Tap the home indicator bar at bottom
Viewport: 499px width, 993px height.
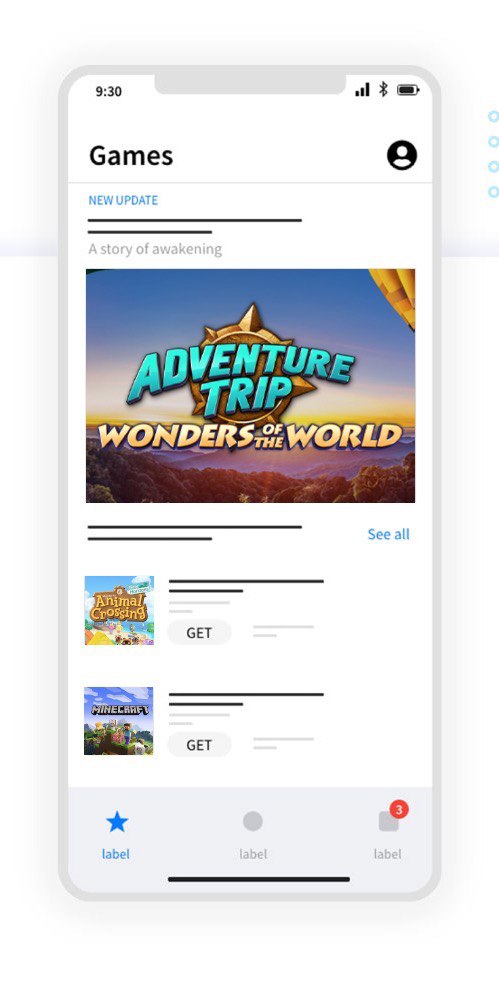click(258, 879)
